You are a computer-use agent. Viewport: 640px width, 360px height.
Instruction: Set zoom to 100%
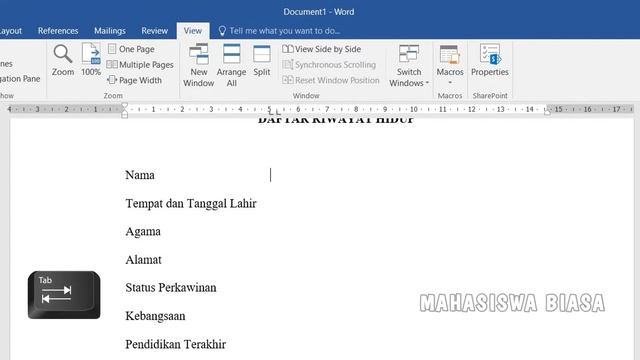tap(91, 60)
